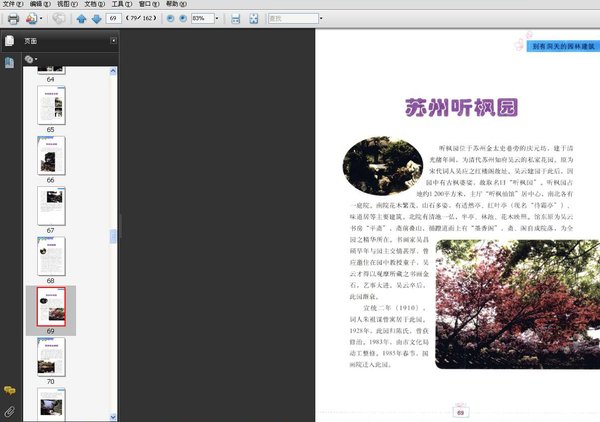Click the (79 / 162) page count text
Viewport: 600px width, 422px height.
pos(141,18)
